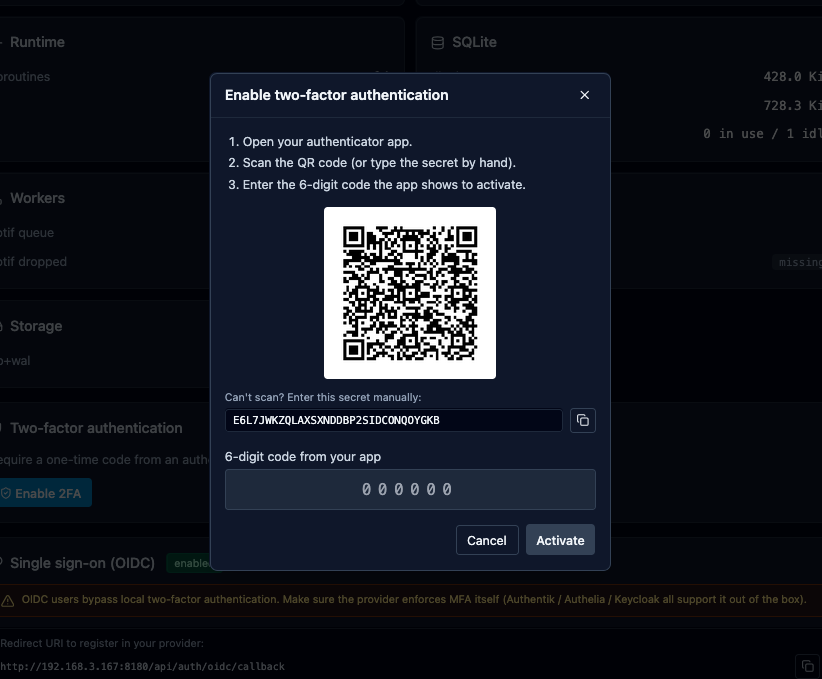Activate two-factor authentication
Image resolution: width=822 pixels, height=679 pixels.
560,540
